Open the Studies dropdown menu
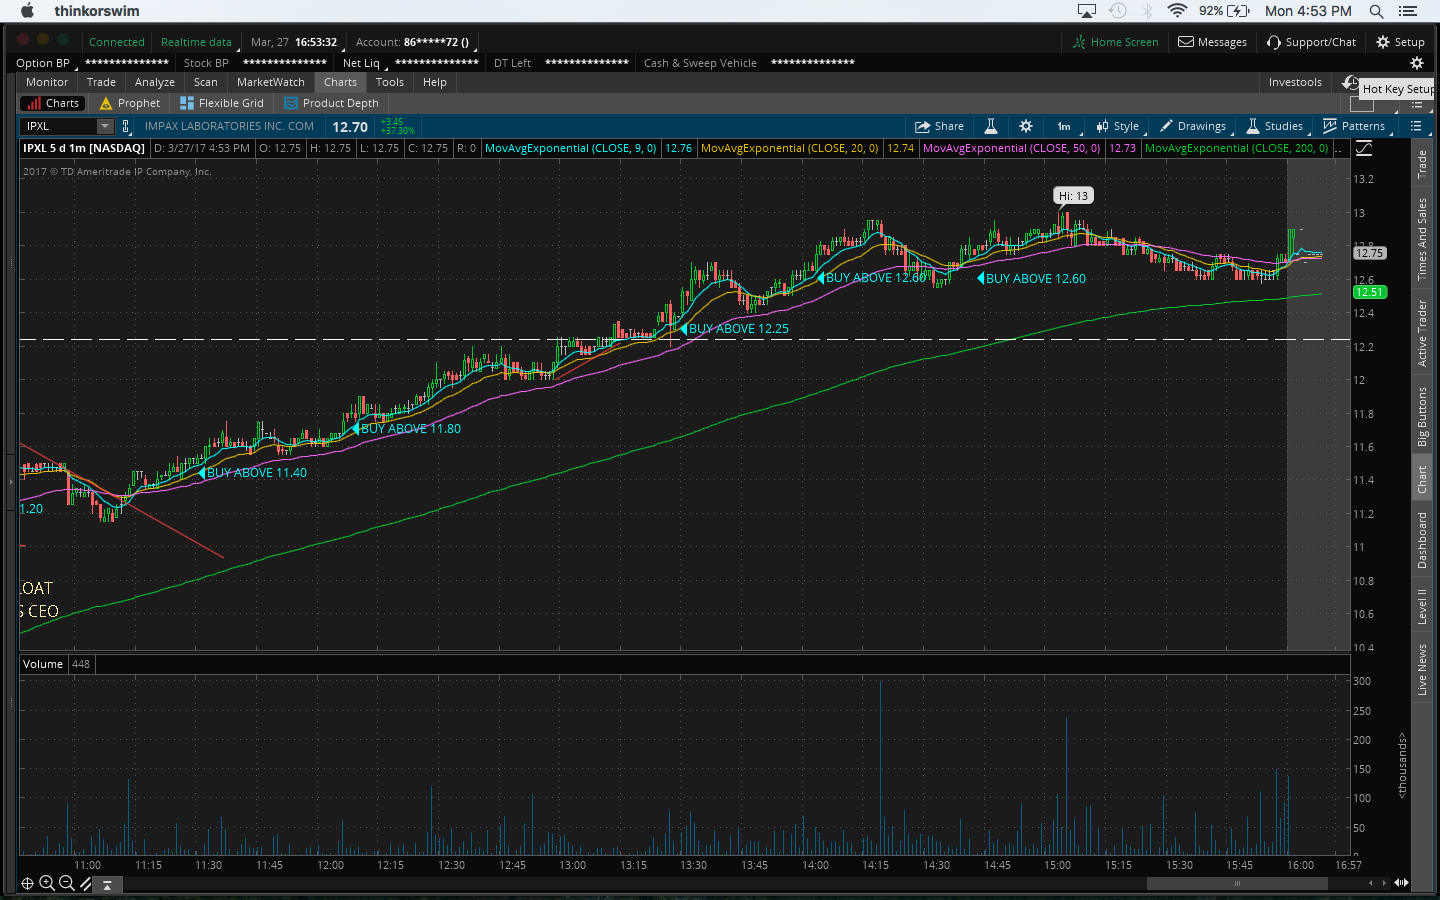1440x900 pixels. pyautogui.click(x=1274, y=126)
